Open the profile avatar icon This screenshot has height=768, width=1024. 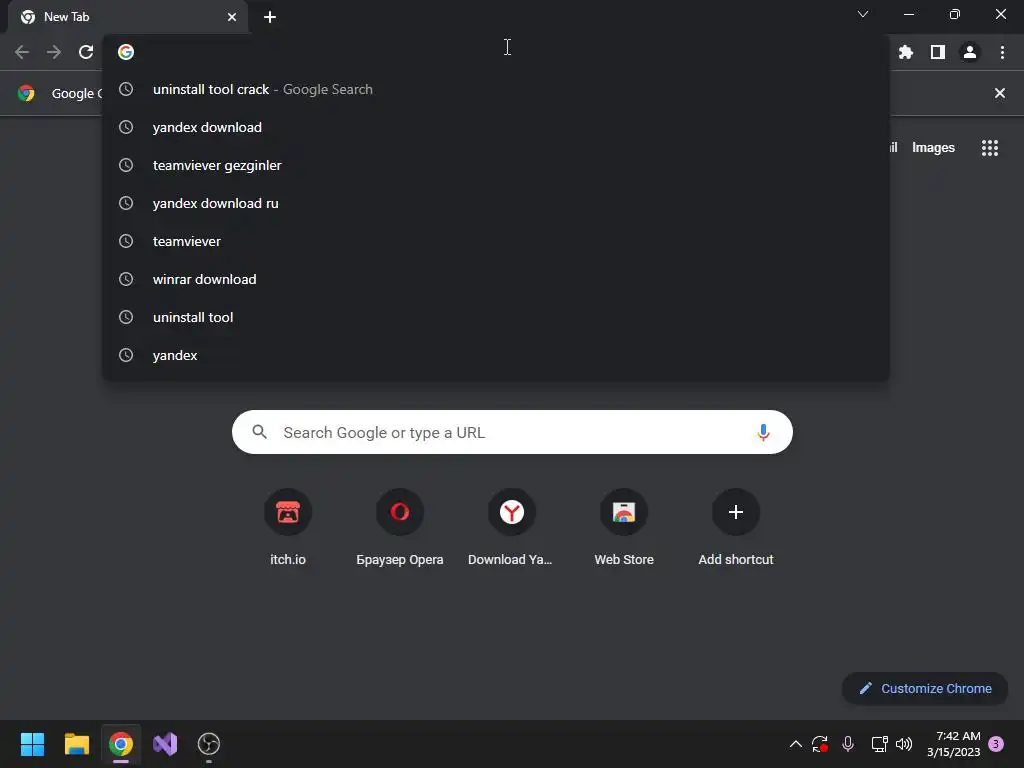(x=970, y=52)
